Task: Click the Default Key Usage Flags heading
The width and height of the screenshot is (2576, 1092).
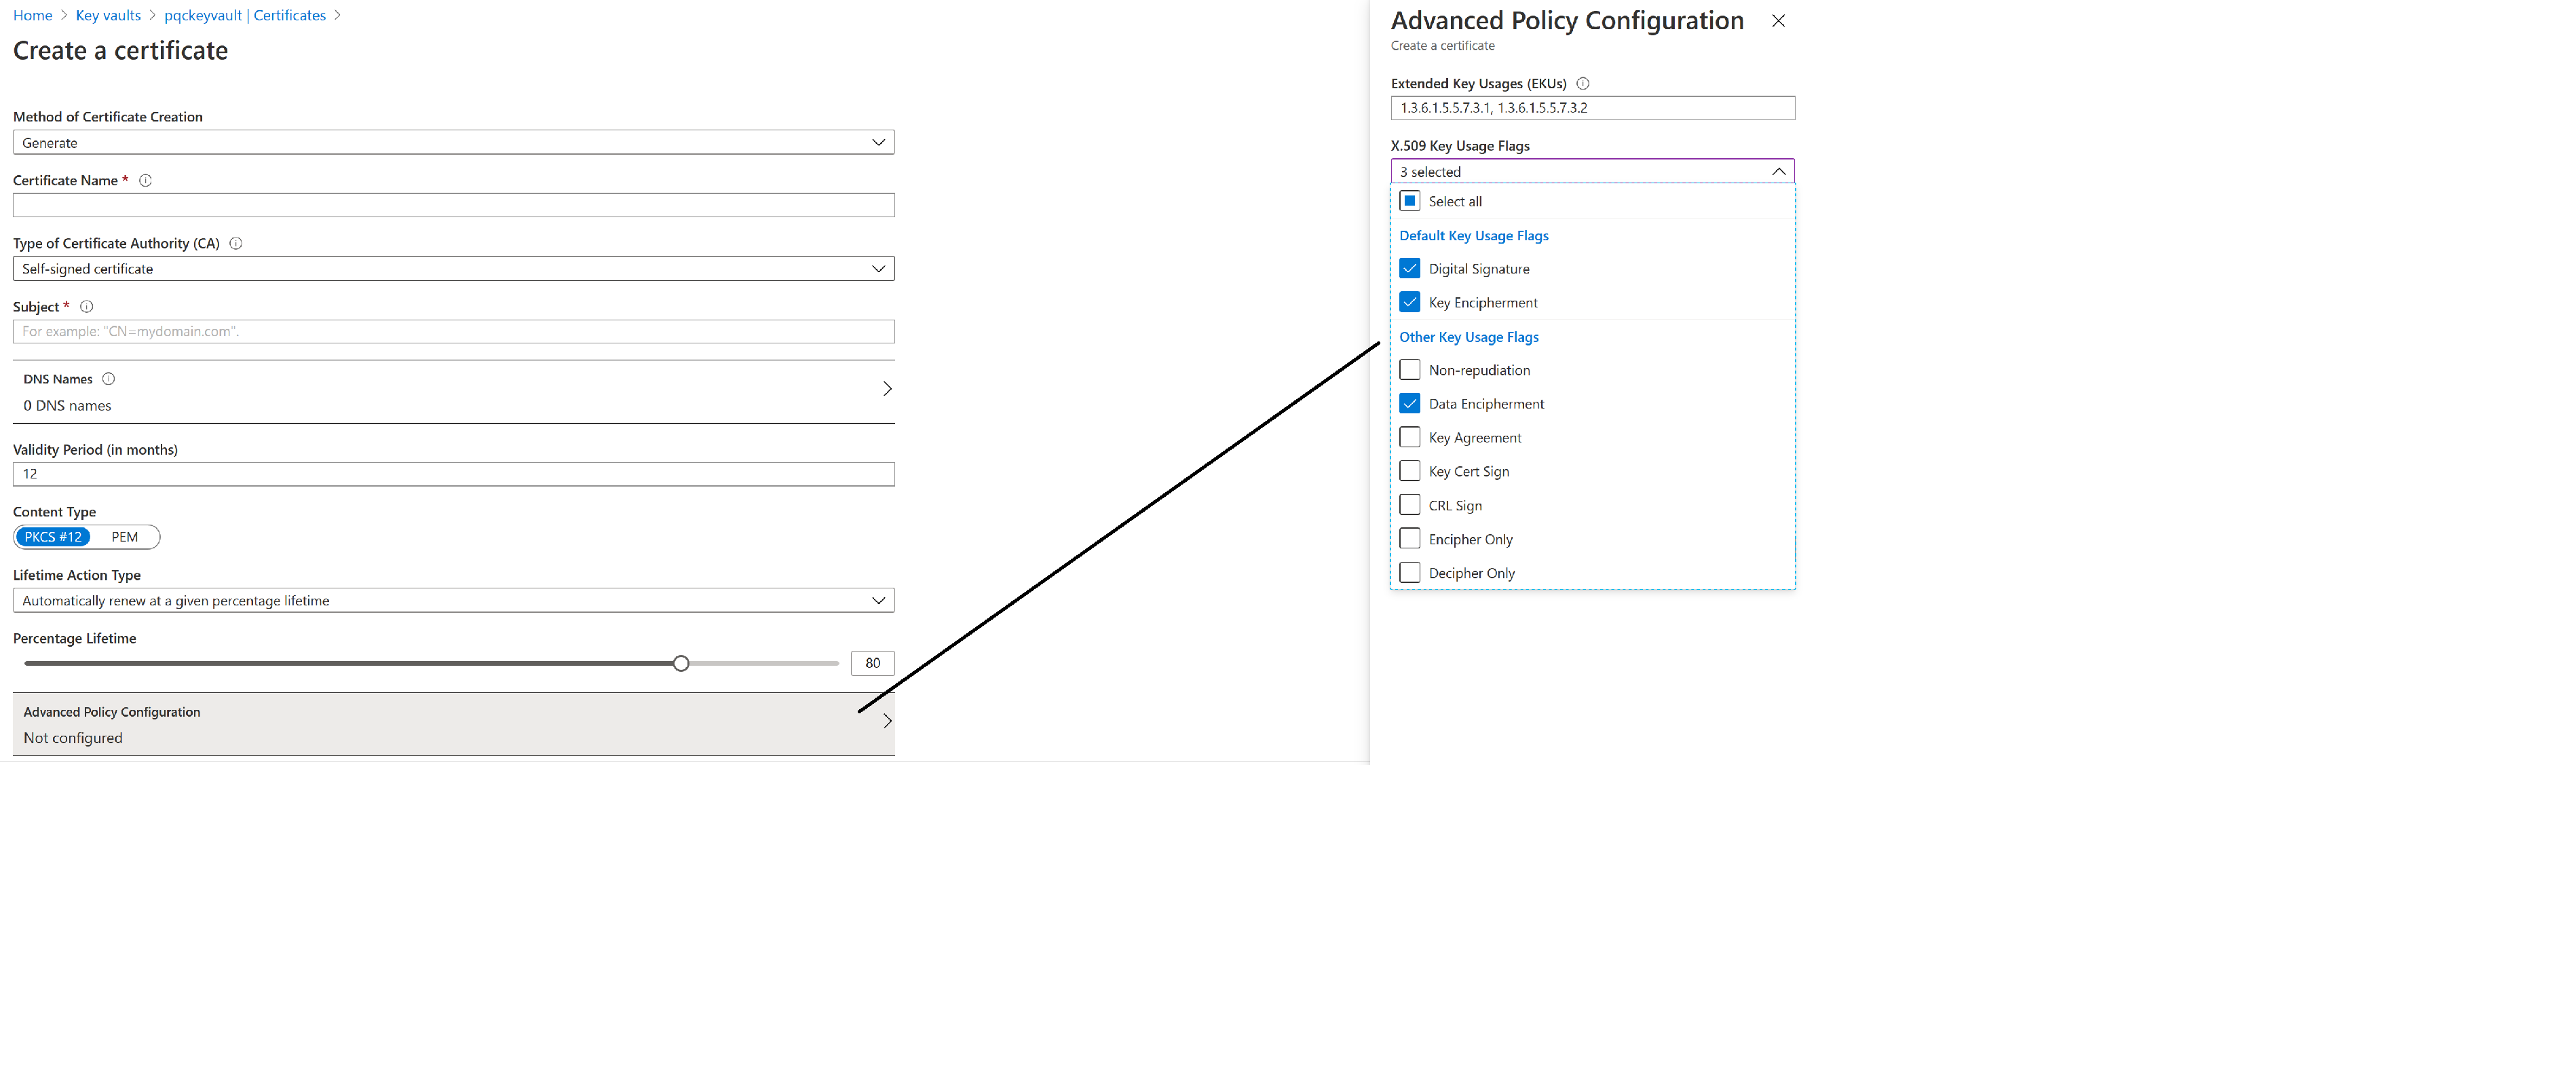Action: [x=1474, y=236]
